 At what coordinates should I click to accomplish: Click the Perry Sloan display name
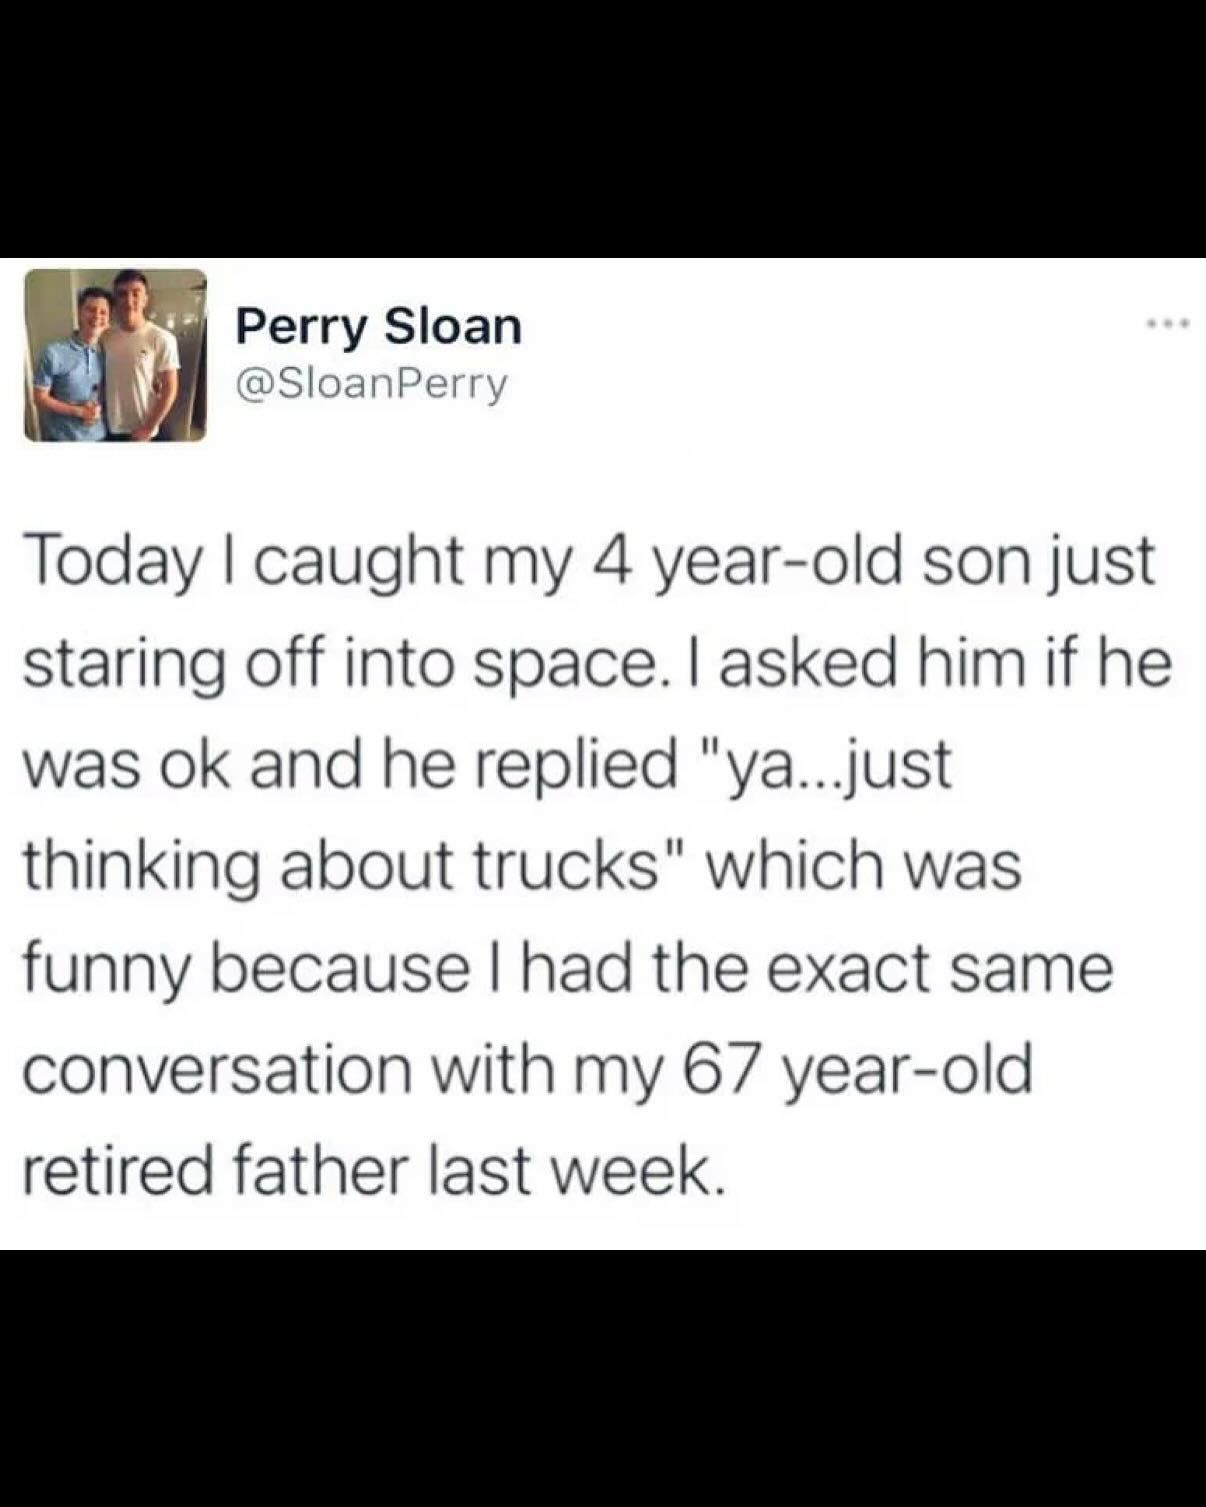point(378,325)
